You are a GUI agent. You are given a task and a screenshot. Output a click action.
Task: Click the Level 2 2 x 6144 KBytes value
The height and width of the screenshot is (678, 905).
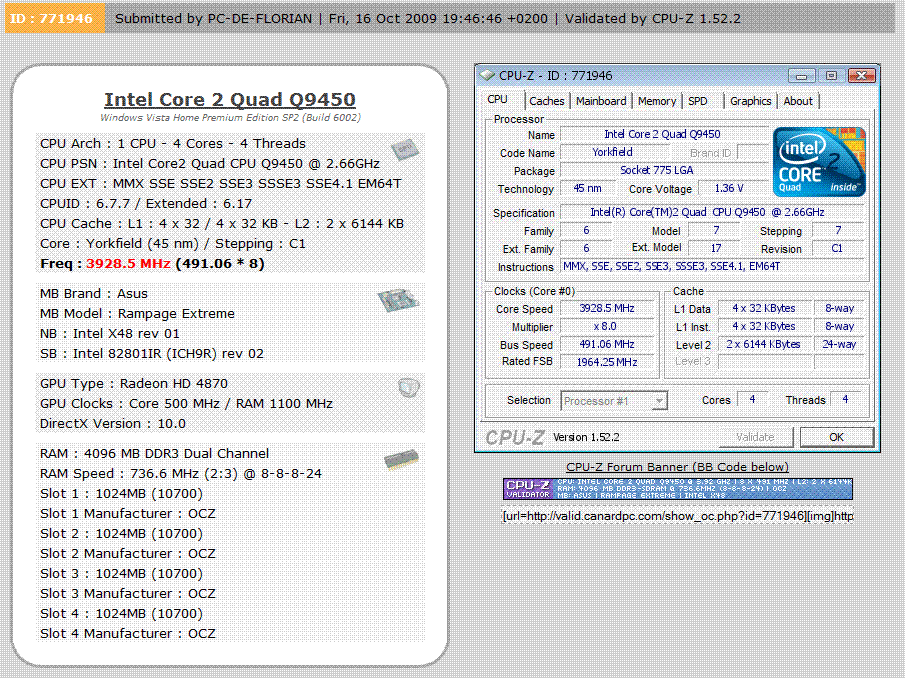tap(764, 344)
